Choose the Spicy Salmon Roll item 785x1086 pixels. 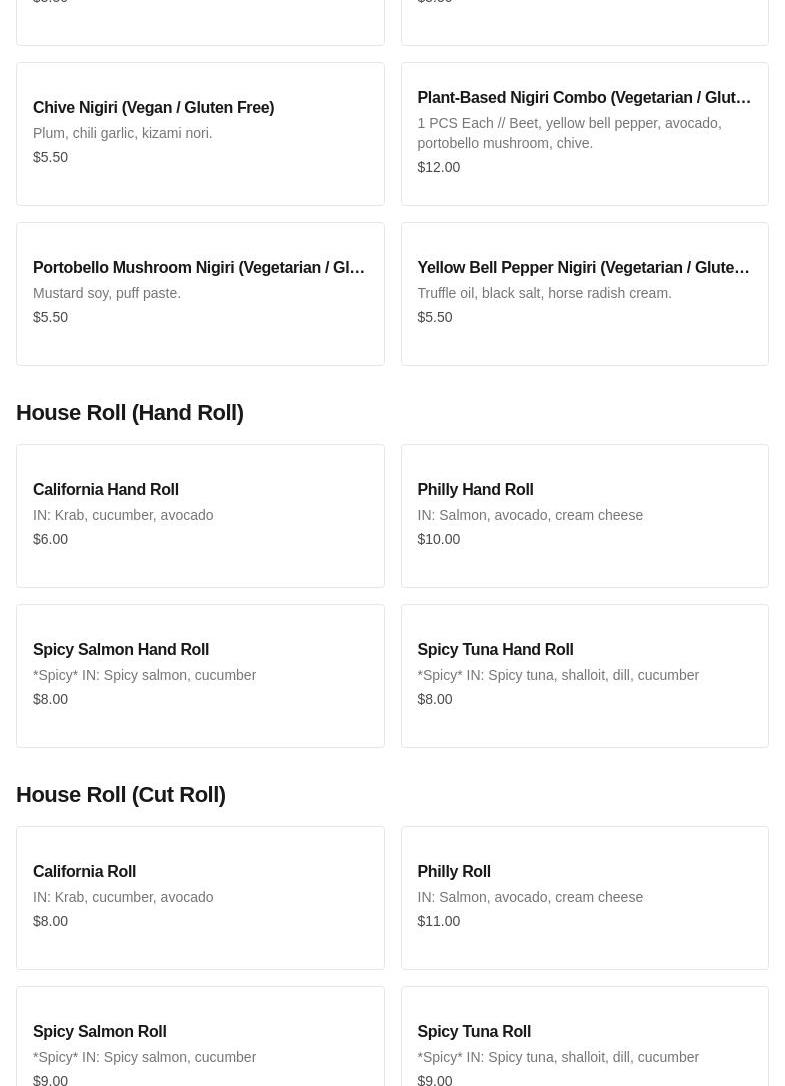[x=100, y=1032]
